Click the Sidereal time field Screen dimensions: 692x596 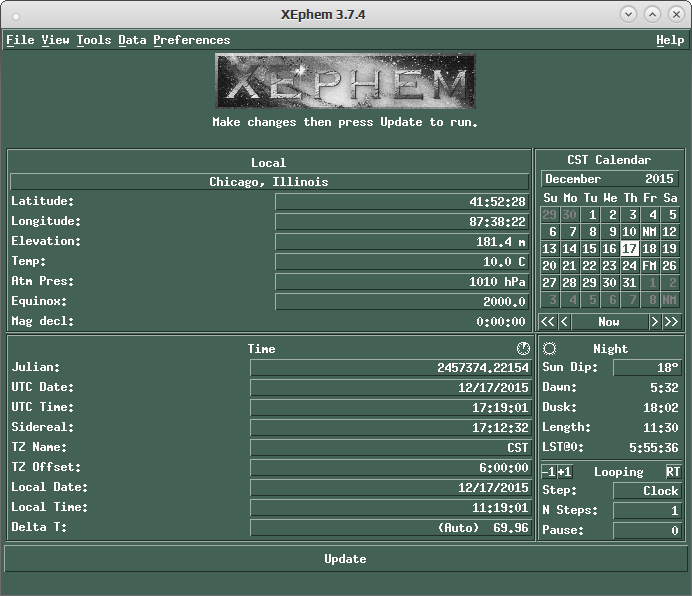pos(391,427)
